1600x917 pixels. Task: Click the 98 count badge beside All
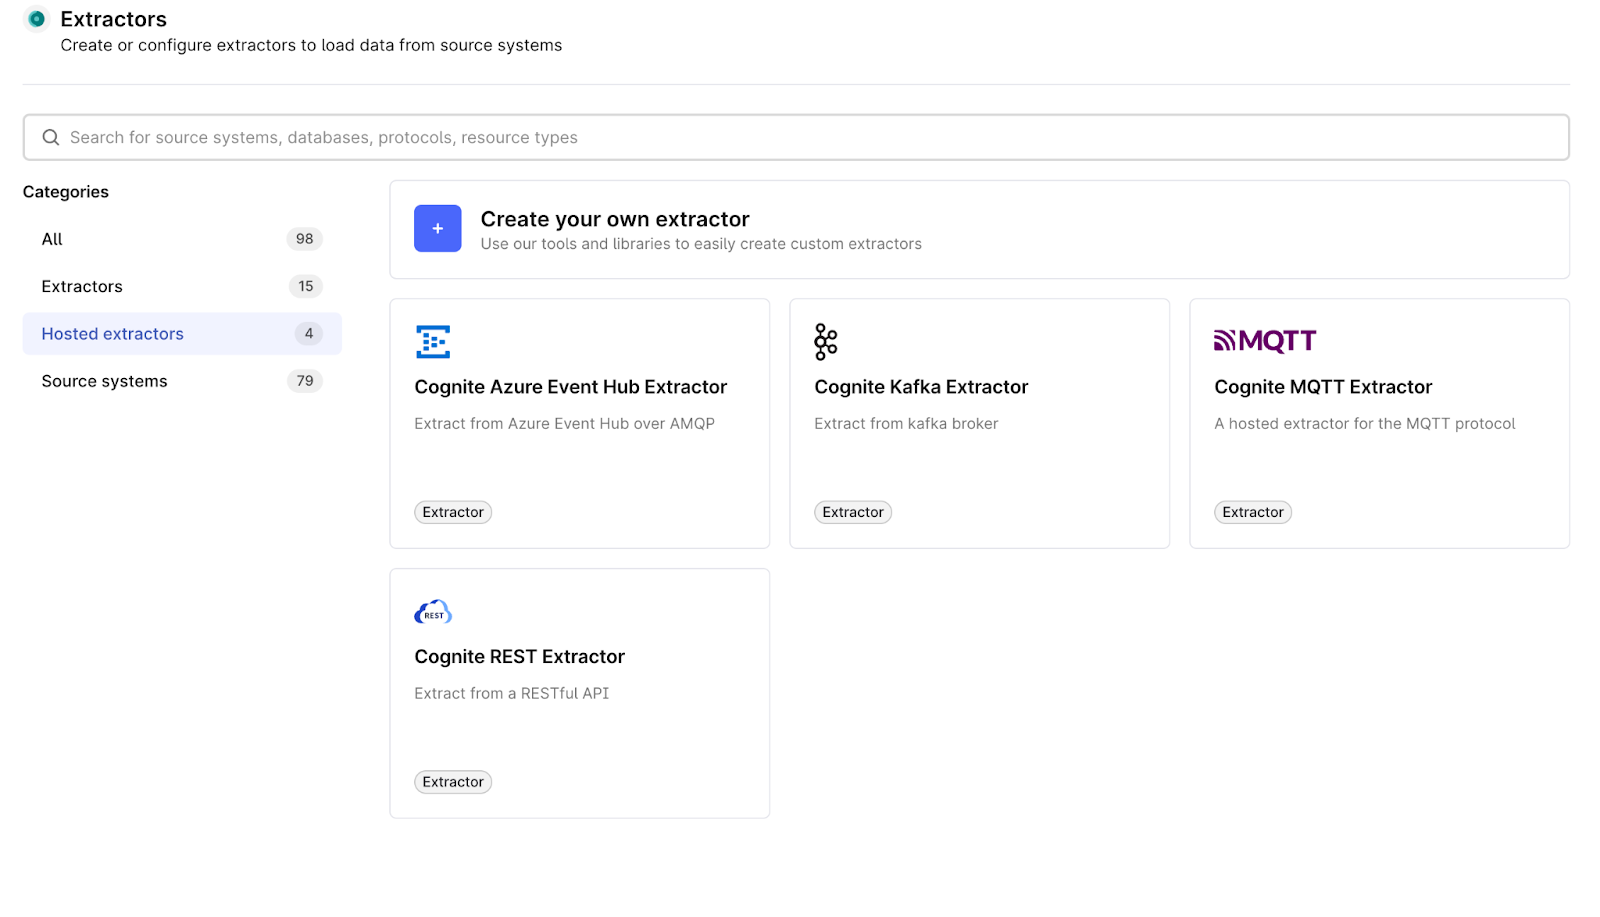click(305, 239)
